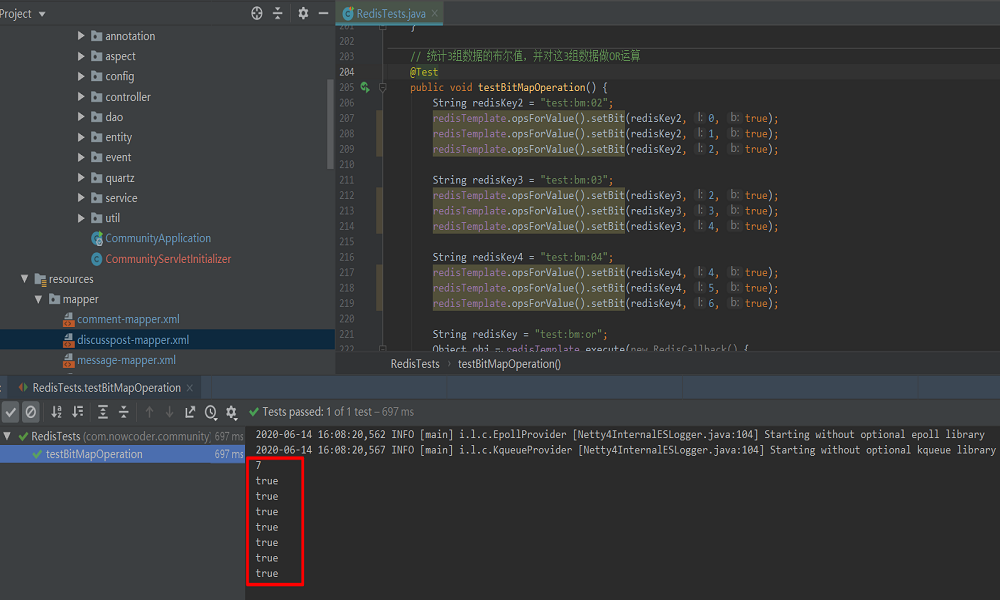Sort tests alphabetically

click(57, 412)
